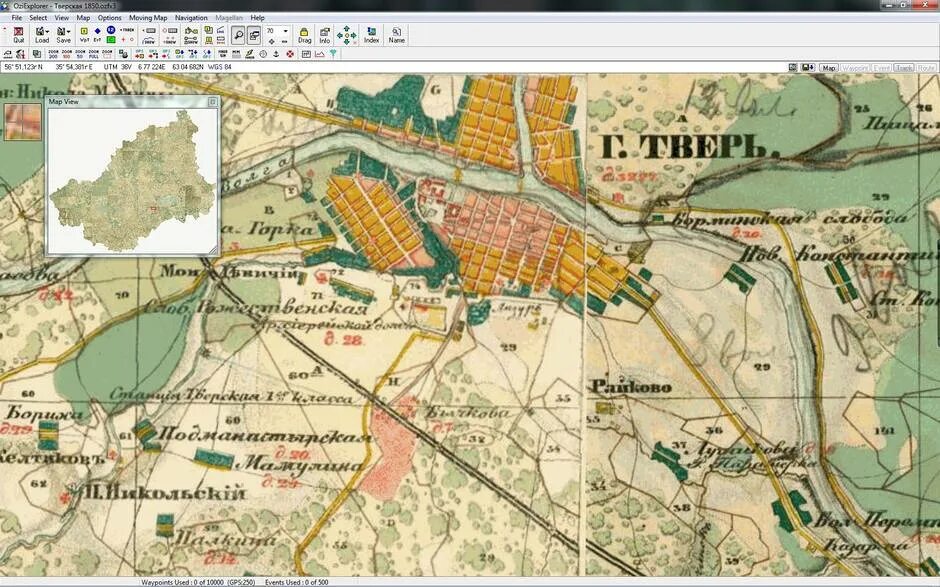The width and height of the screenshot is (940, 587).
Task: Open the Map menu
Action: pyautogui.click(x=83, y=18)
